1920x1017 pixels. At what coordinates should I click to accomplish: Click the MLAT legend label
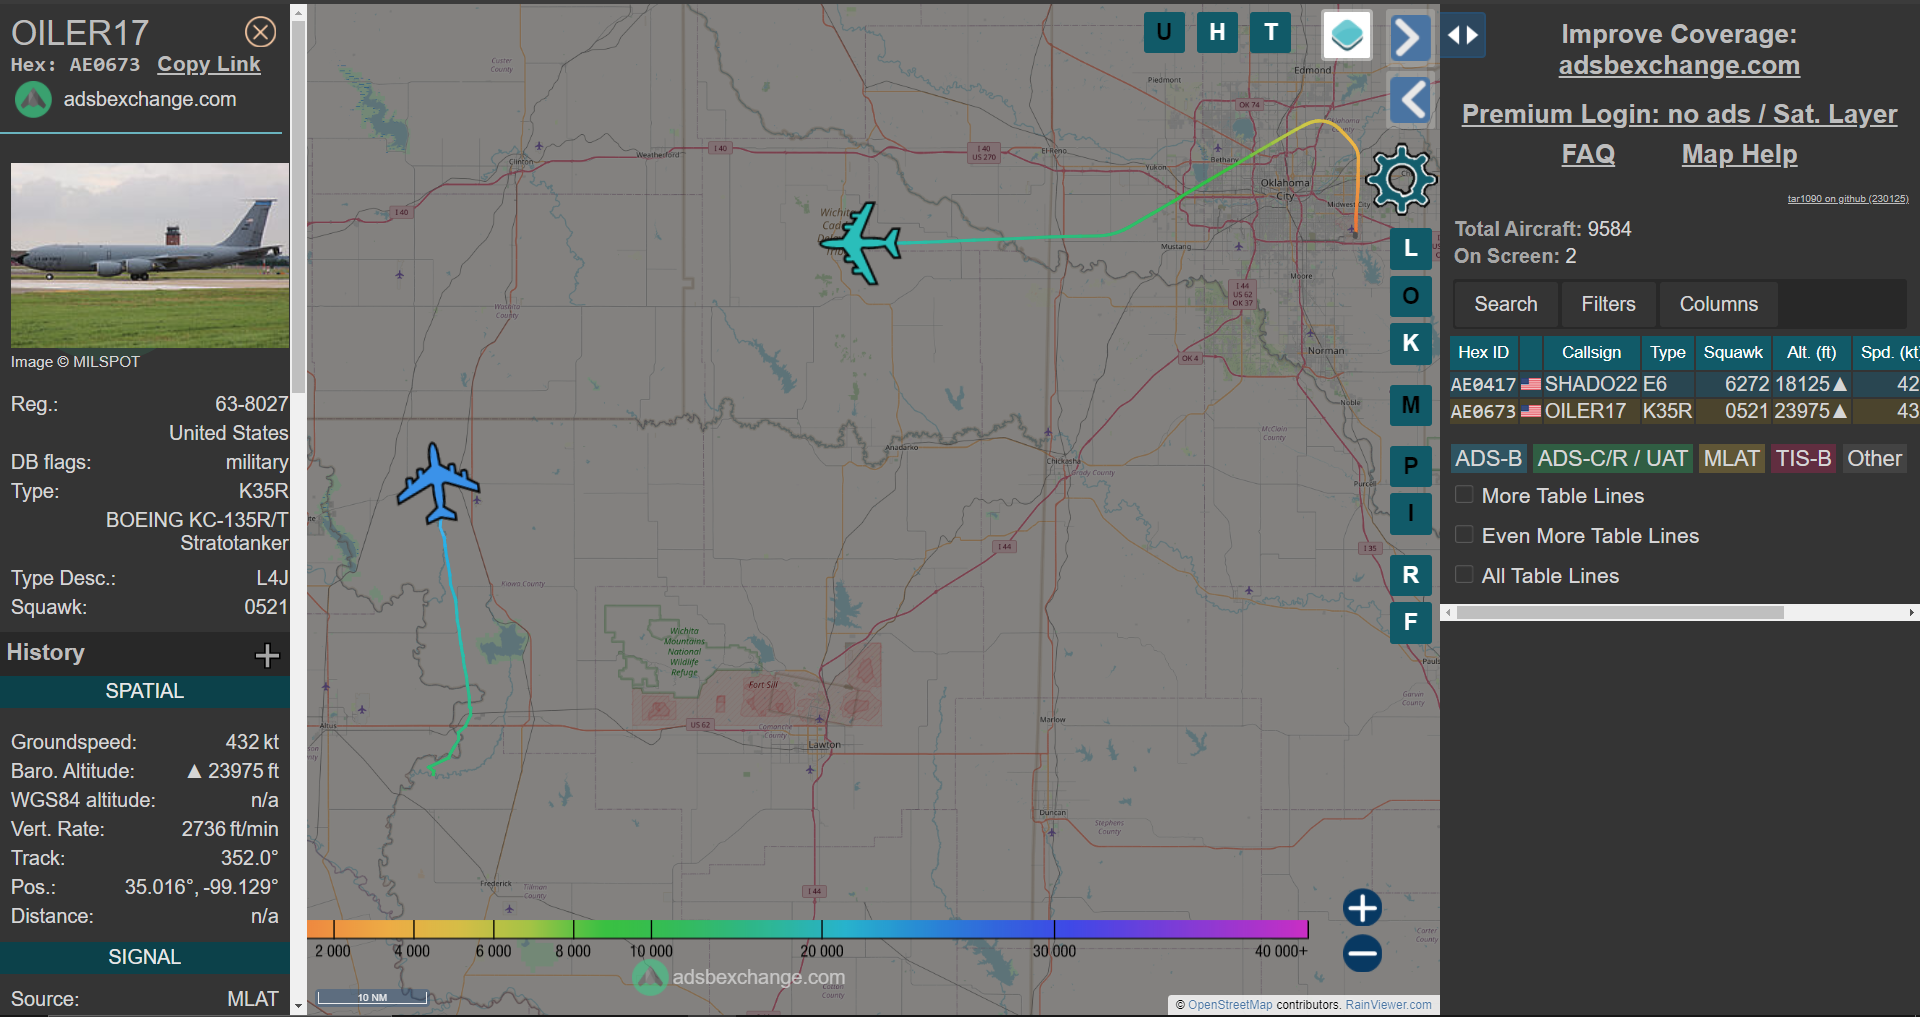(1731, 458)
